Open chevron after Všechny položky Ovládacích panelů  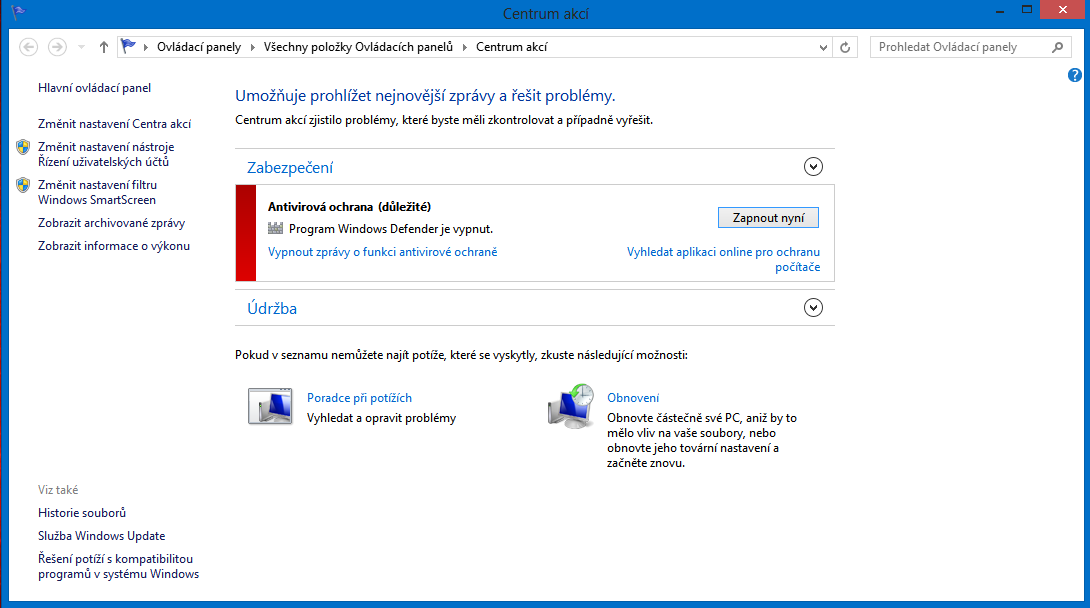coord(464,47)
